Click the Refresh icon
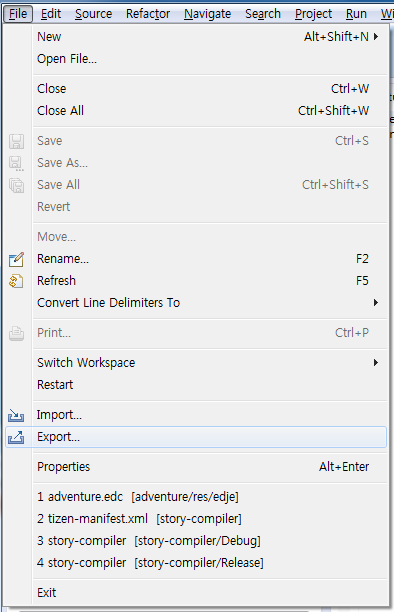This screenshot has width=394, height=612. click(16, 281)
